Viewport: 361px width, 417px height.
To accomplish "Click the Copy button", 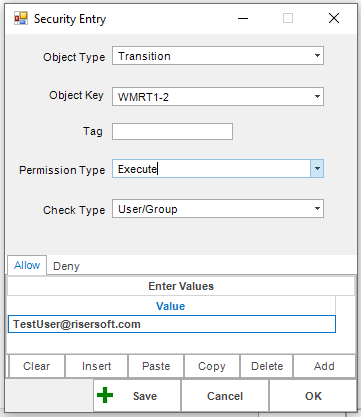I will click(x=212, y=366).
